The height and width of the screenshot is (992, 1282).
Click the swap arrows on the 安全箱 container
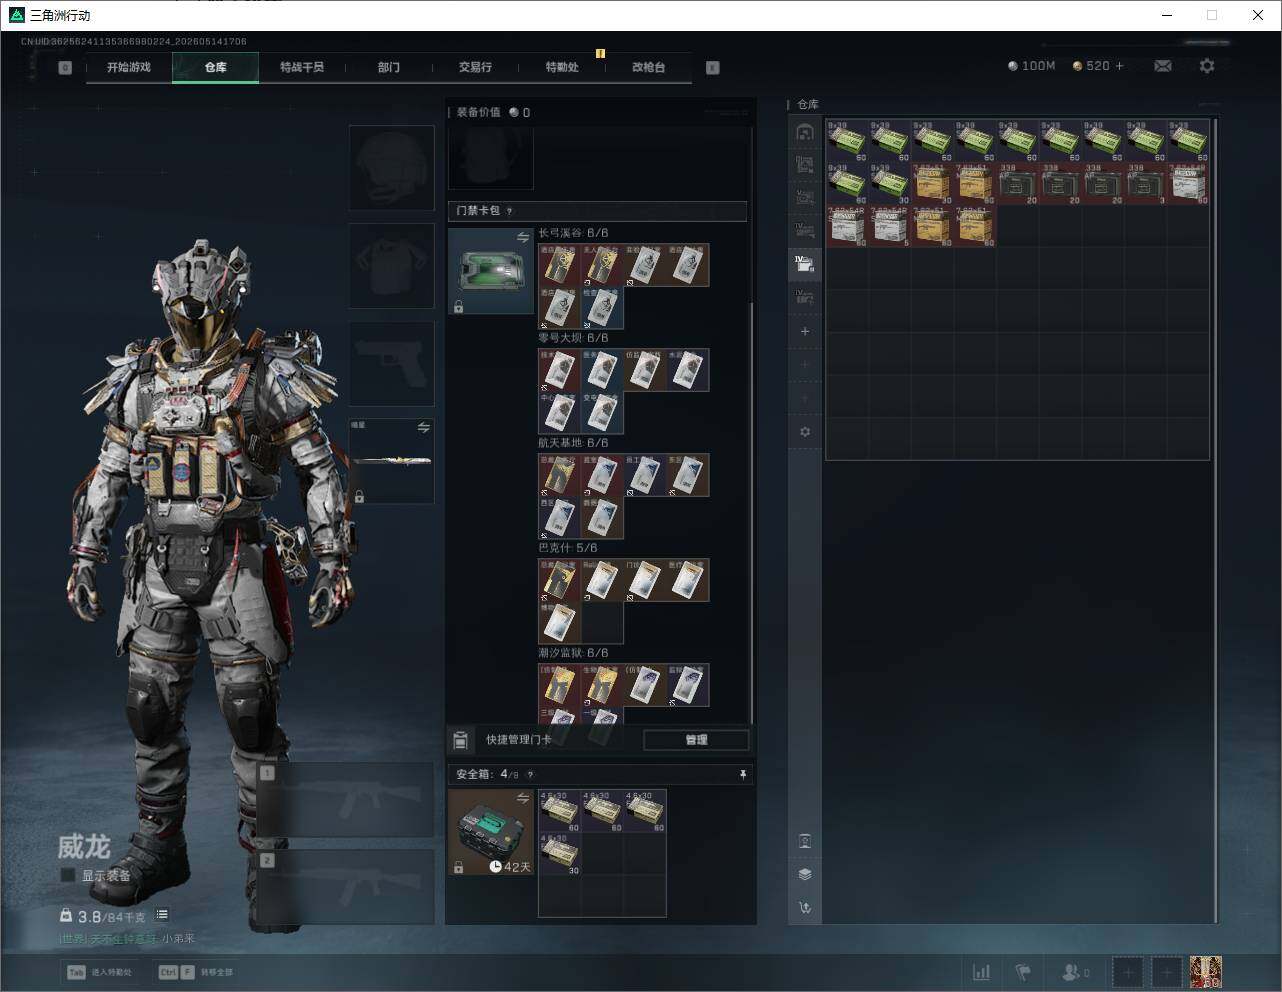[x=523, y=797]
